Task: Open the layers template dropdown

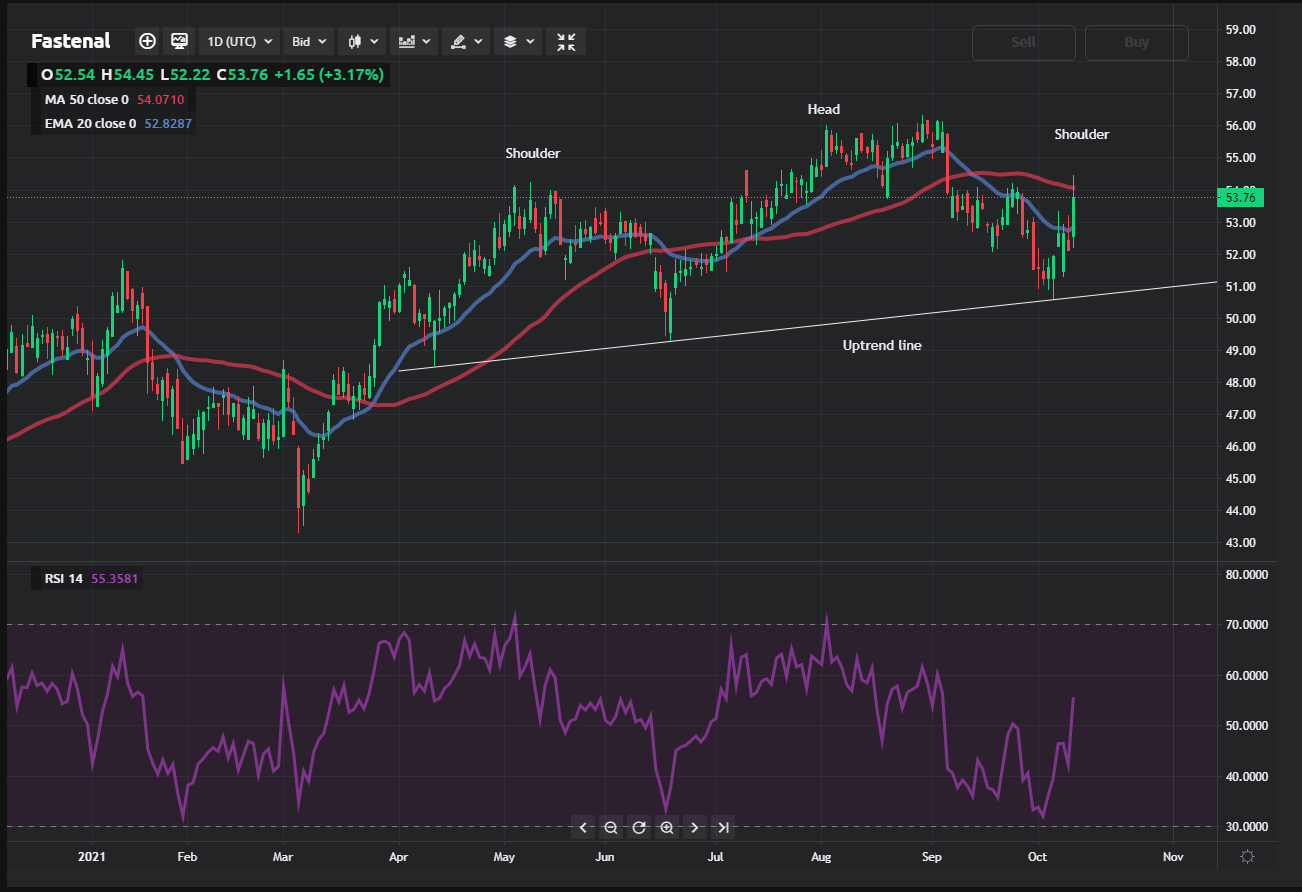Action: click(x=518, y=42)
